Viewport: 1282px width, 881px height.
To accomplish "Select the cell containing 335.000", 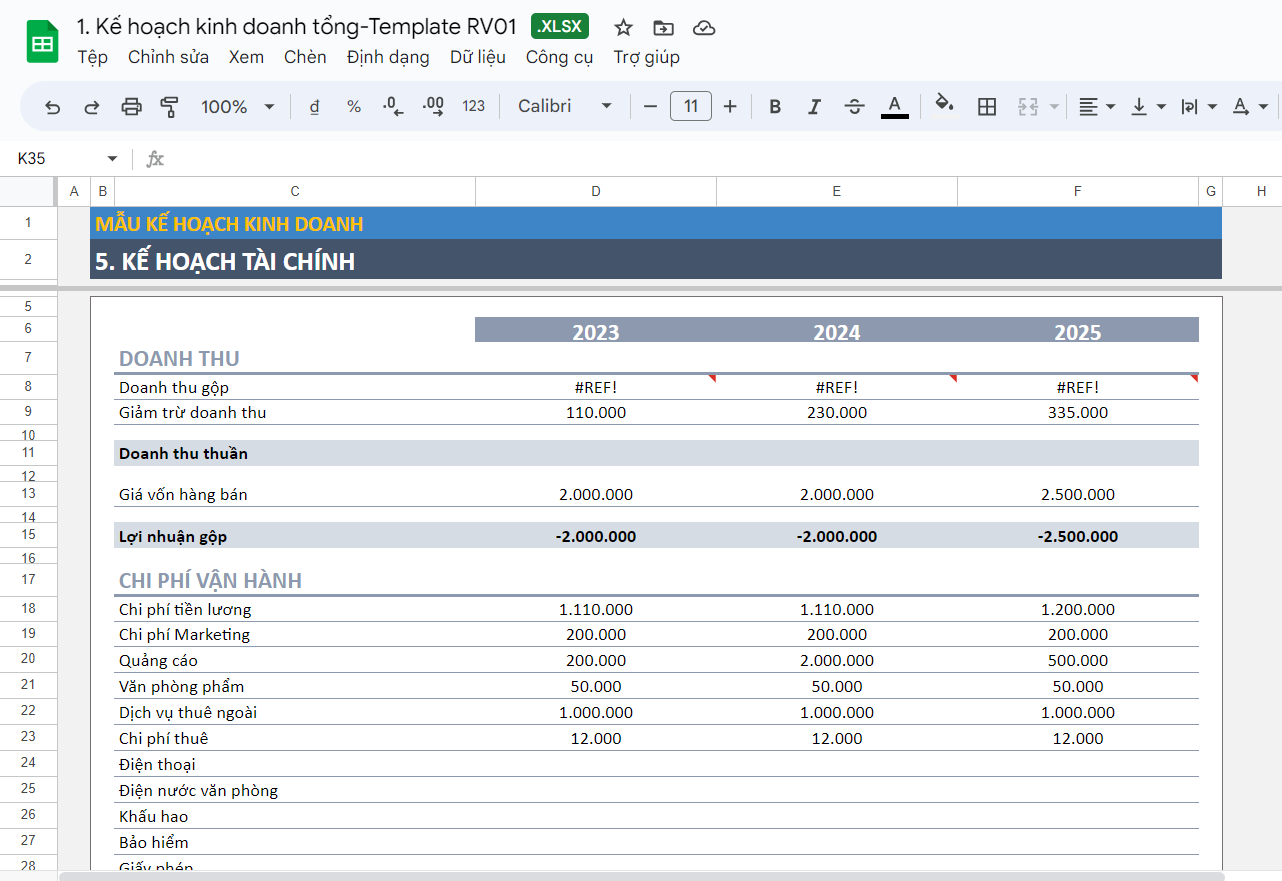I will coord(1078,412).
